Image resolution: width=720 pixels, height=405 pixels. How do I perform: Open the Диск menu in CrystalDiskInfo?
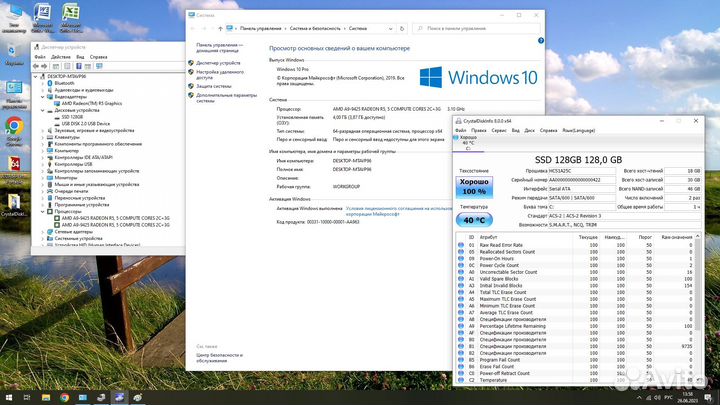point(529,130)
